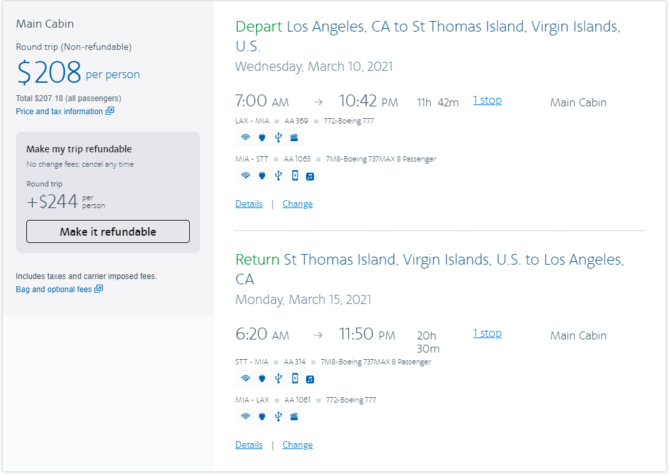
Task: Change the departing March 10 flight
Action: tap(297, 204)
